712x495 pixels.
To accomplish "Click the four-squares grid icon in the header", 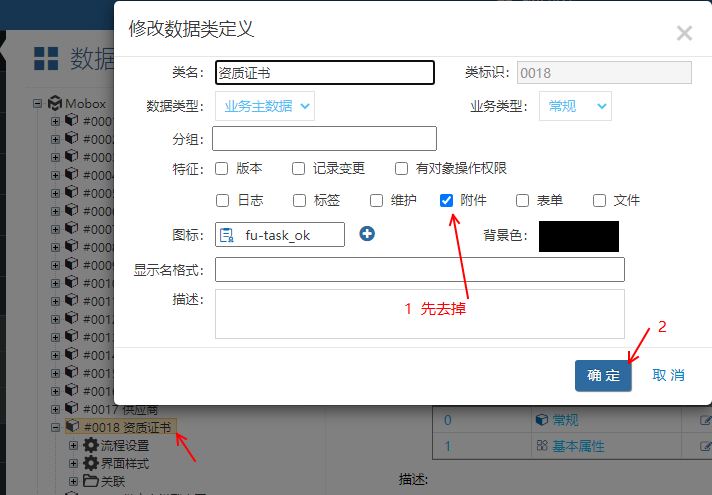I will (x=46, y=59).
